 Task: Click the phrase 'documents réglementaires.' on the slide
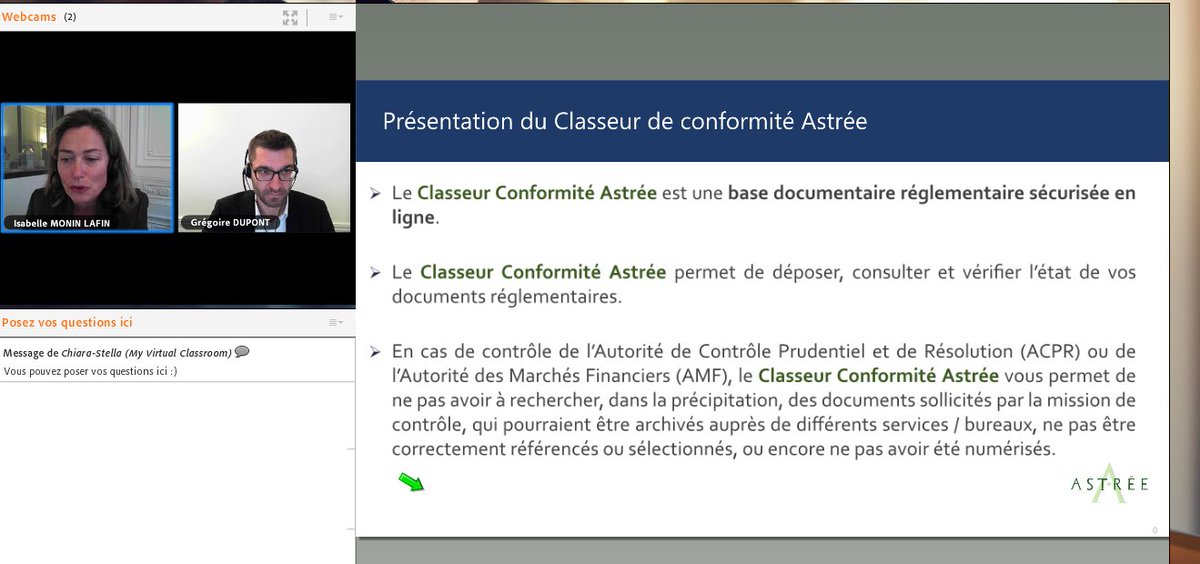coord(506,297)
